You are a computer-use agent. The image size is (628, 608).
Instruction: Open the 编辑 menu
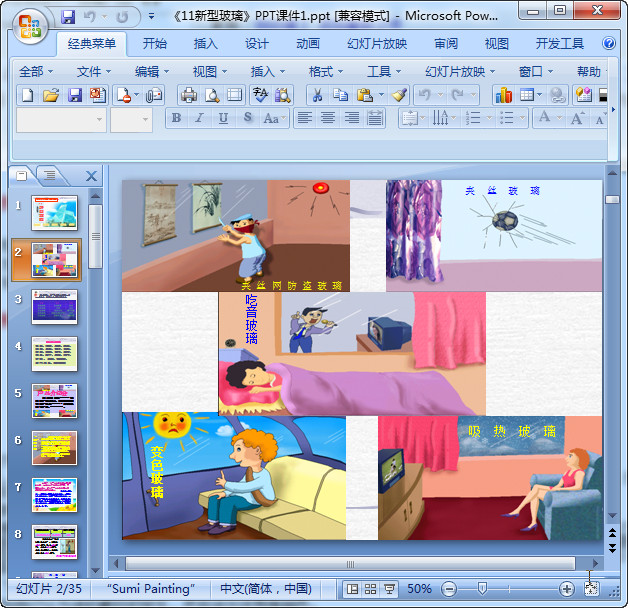point(151,72)
